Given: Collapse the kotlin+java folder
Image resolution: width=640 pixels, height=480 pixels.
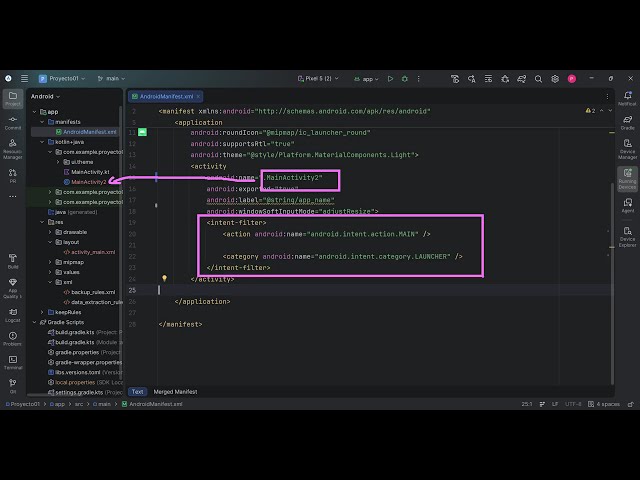Looking at the screenshot, I should point(42,142).
